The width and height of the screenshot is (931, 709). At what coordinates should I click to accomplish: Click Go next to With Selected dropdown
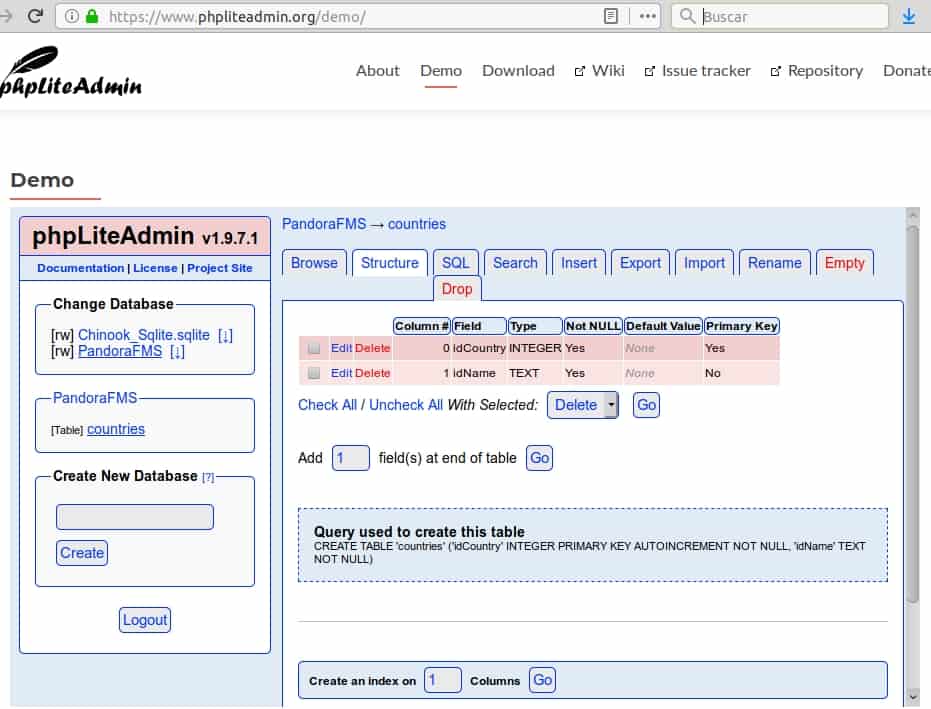(x=646, y=405)
